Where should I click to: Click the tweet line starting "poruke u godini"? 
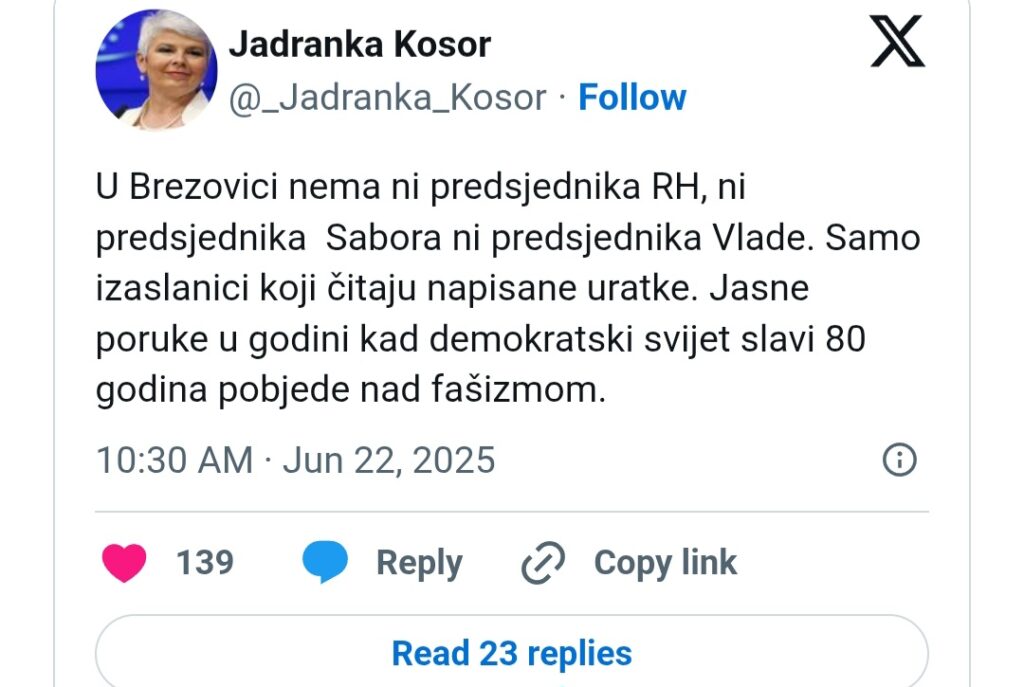(480, 340)
